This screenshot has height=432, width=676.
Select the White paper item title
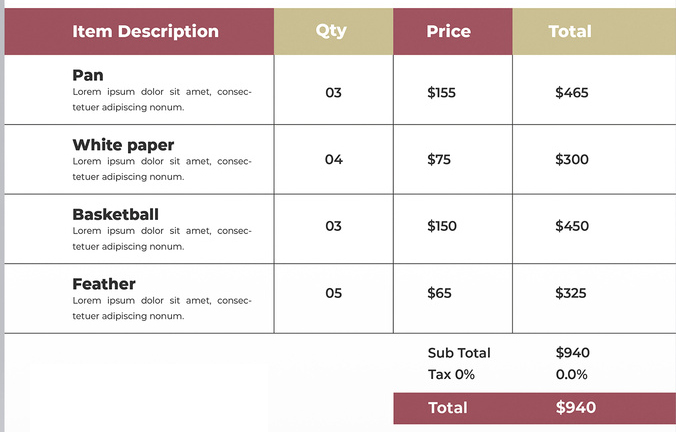(x=123, y=145)
